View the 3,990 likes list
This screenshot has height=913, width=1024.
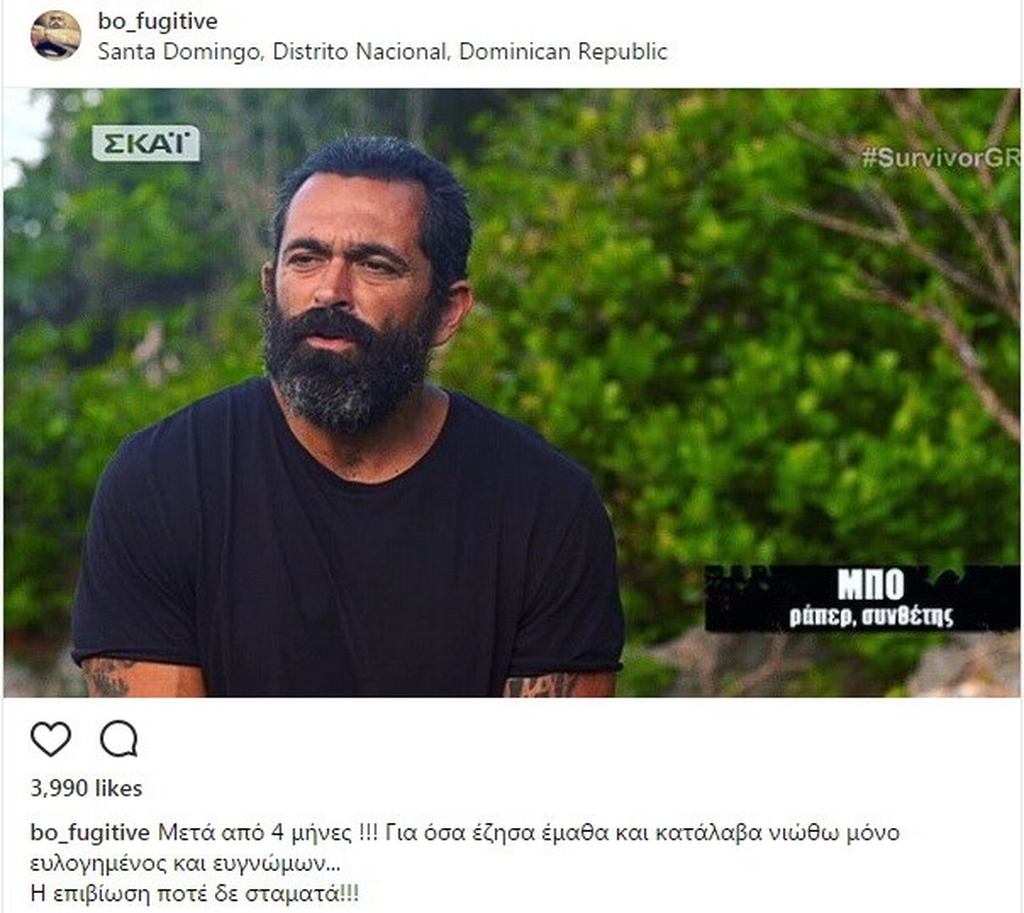coord(86,788)
